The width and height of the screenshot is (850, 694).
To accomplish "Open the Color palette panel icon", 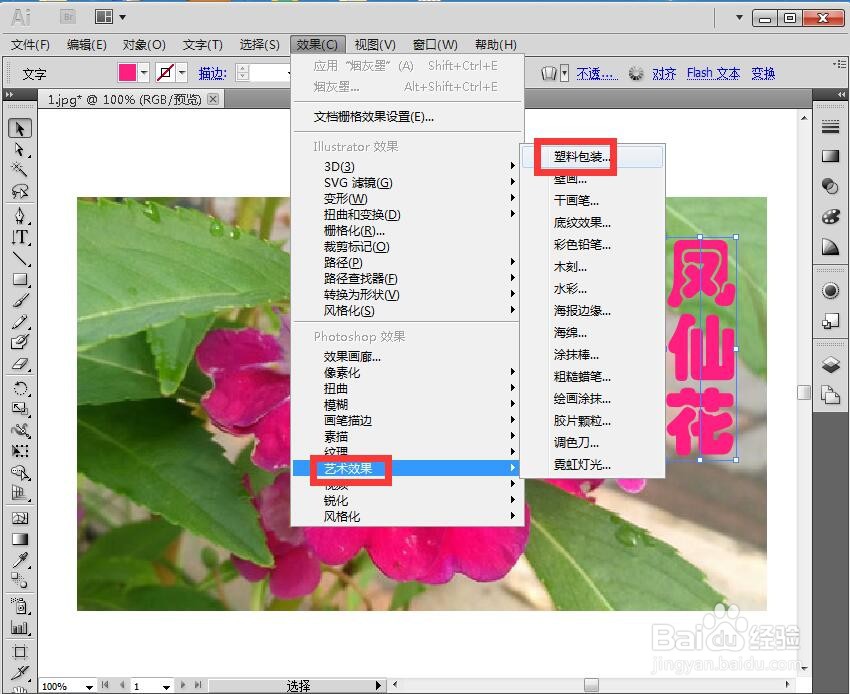I will (830, 217).
